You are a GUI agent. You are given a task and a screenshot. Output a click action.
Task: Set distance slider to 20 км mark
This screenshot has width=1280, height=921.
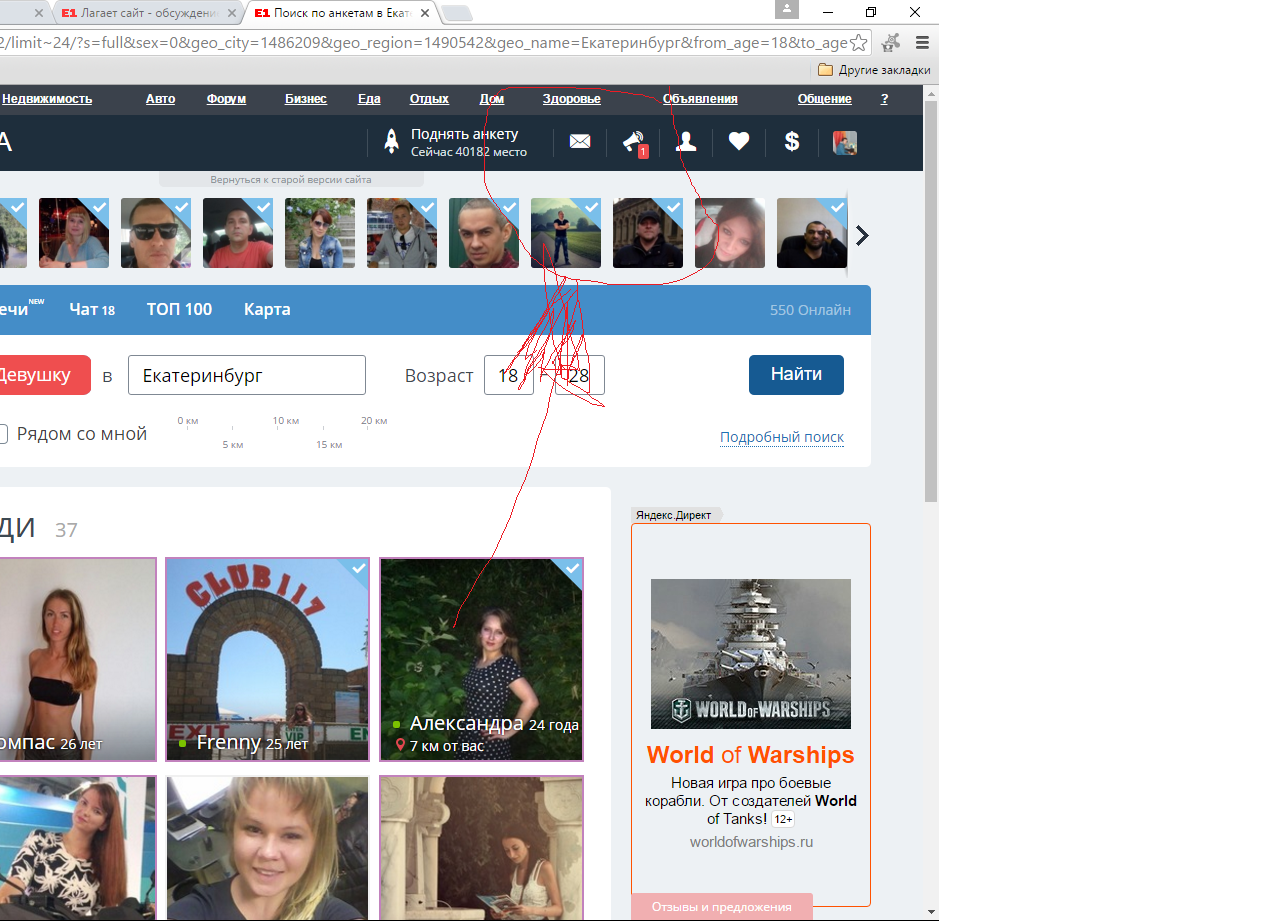(374, 421)
